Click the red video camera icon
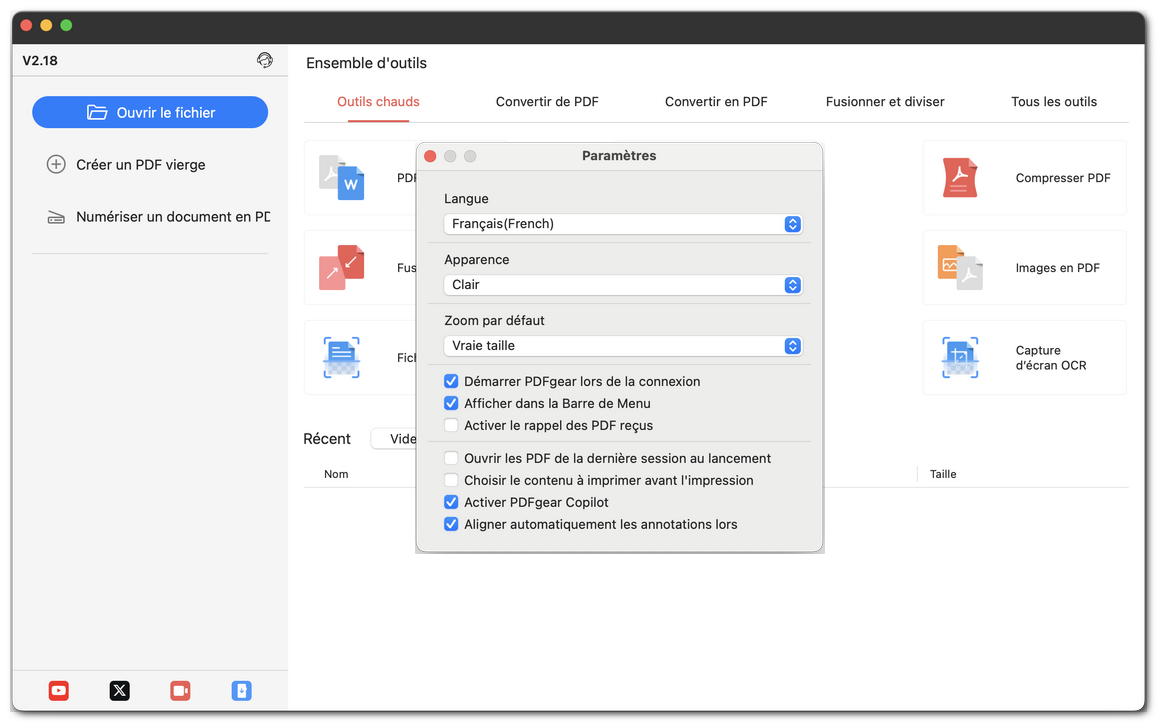The image size is (1158, 723). tap(180, 690)
